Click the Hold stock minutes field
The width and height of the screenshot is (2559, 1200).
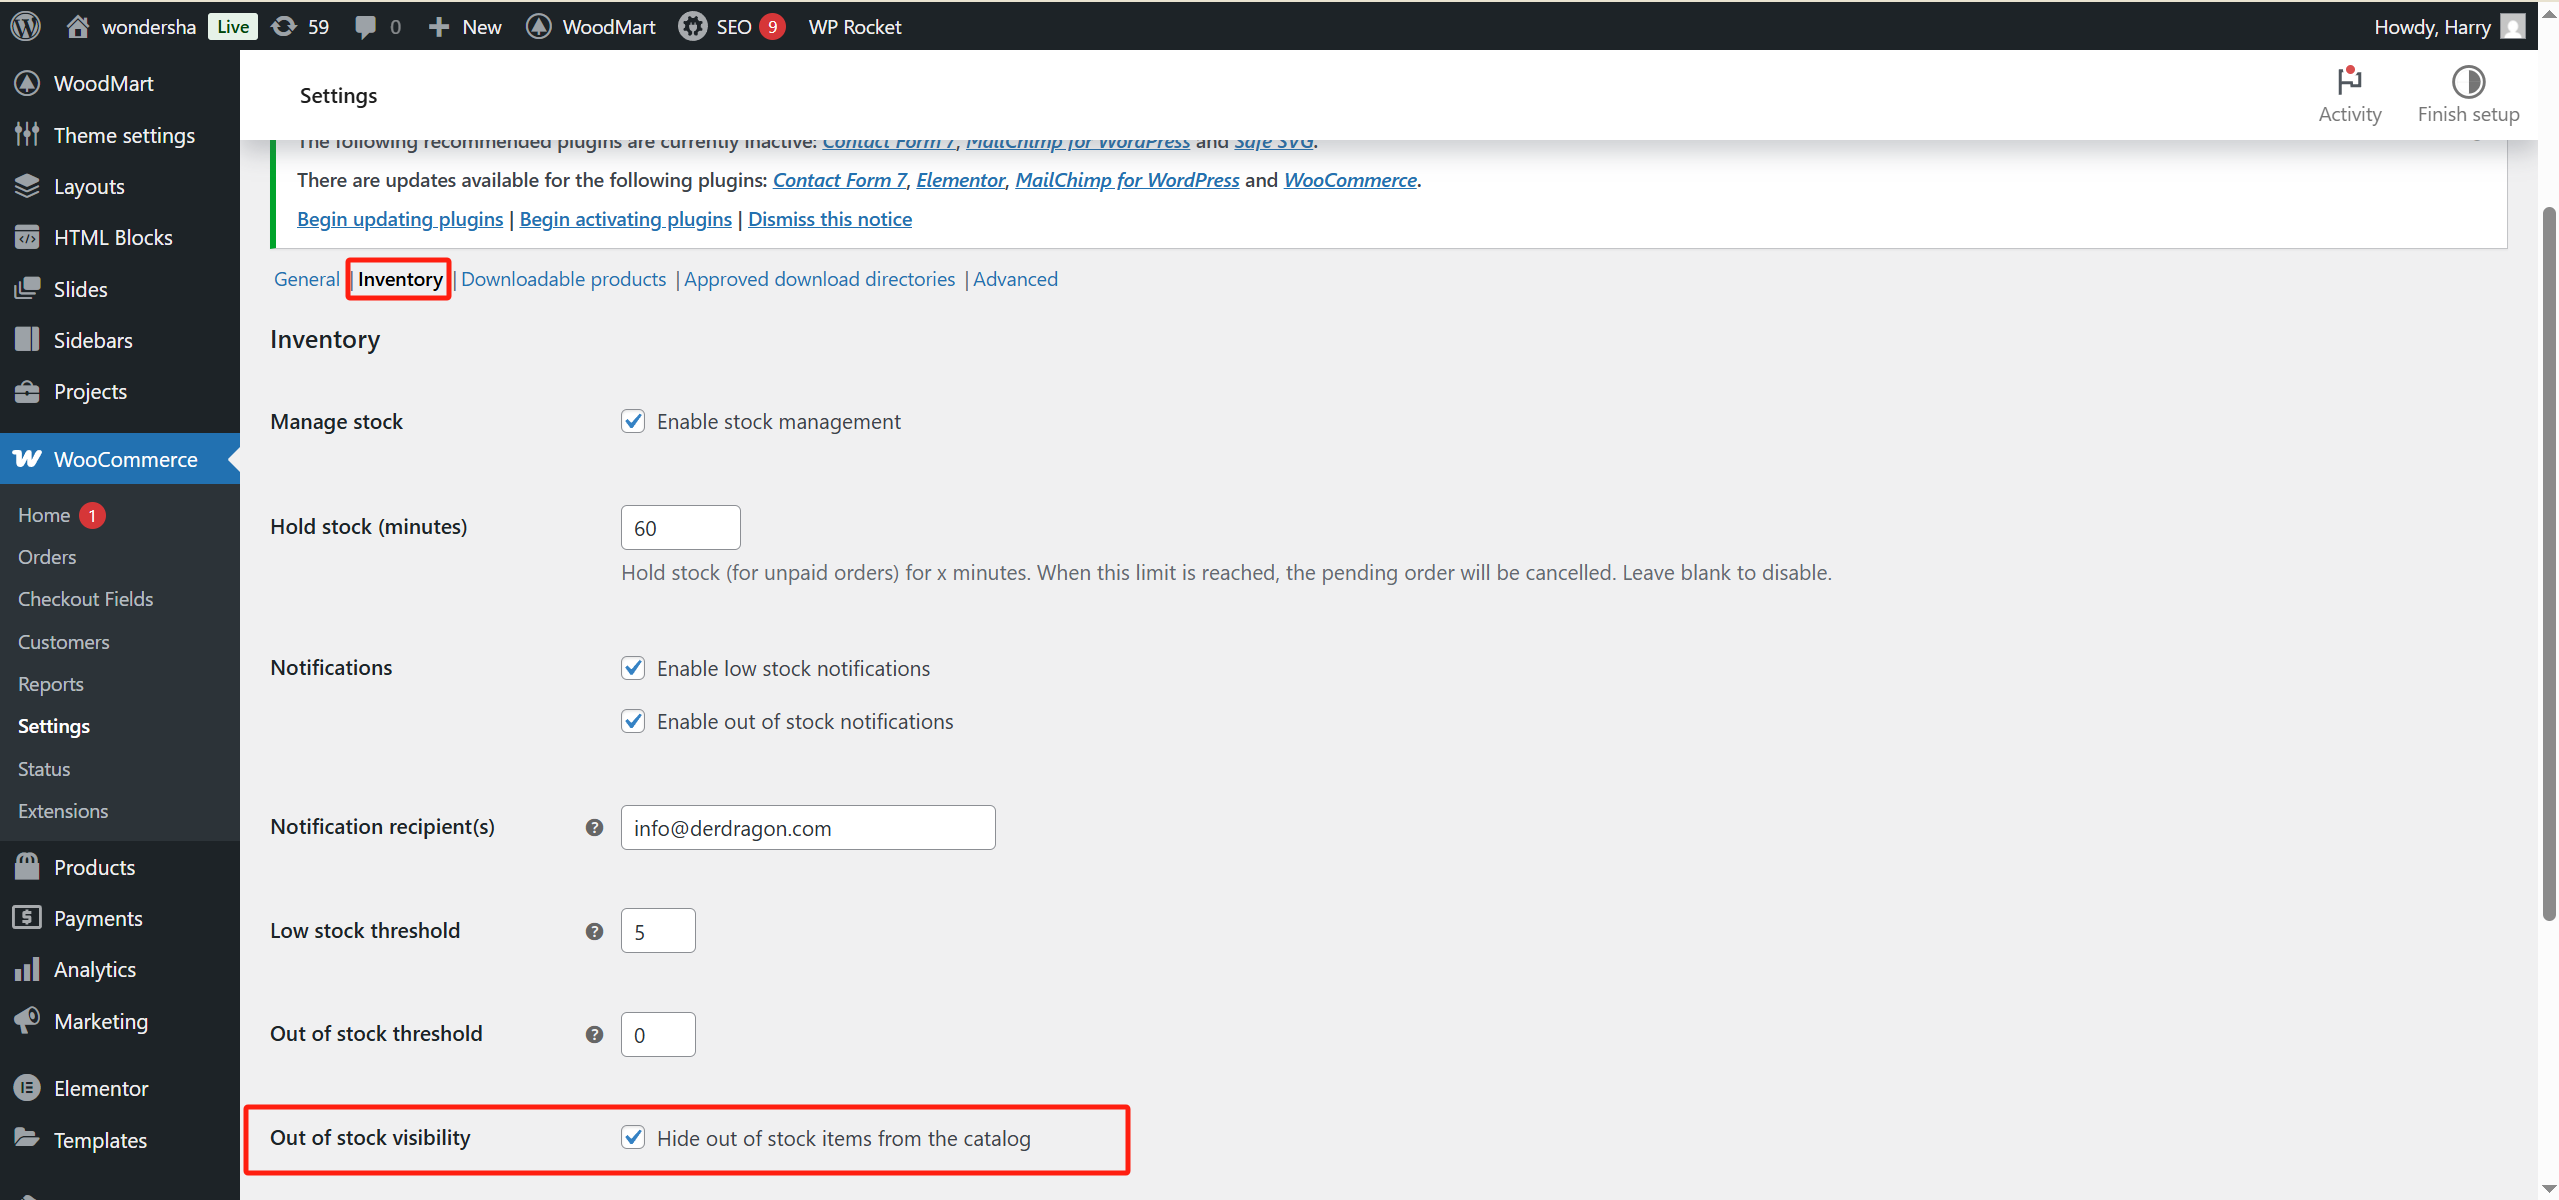(680, 527)
